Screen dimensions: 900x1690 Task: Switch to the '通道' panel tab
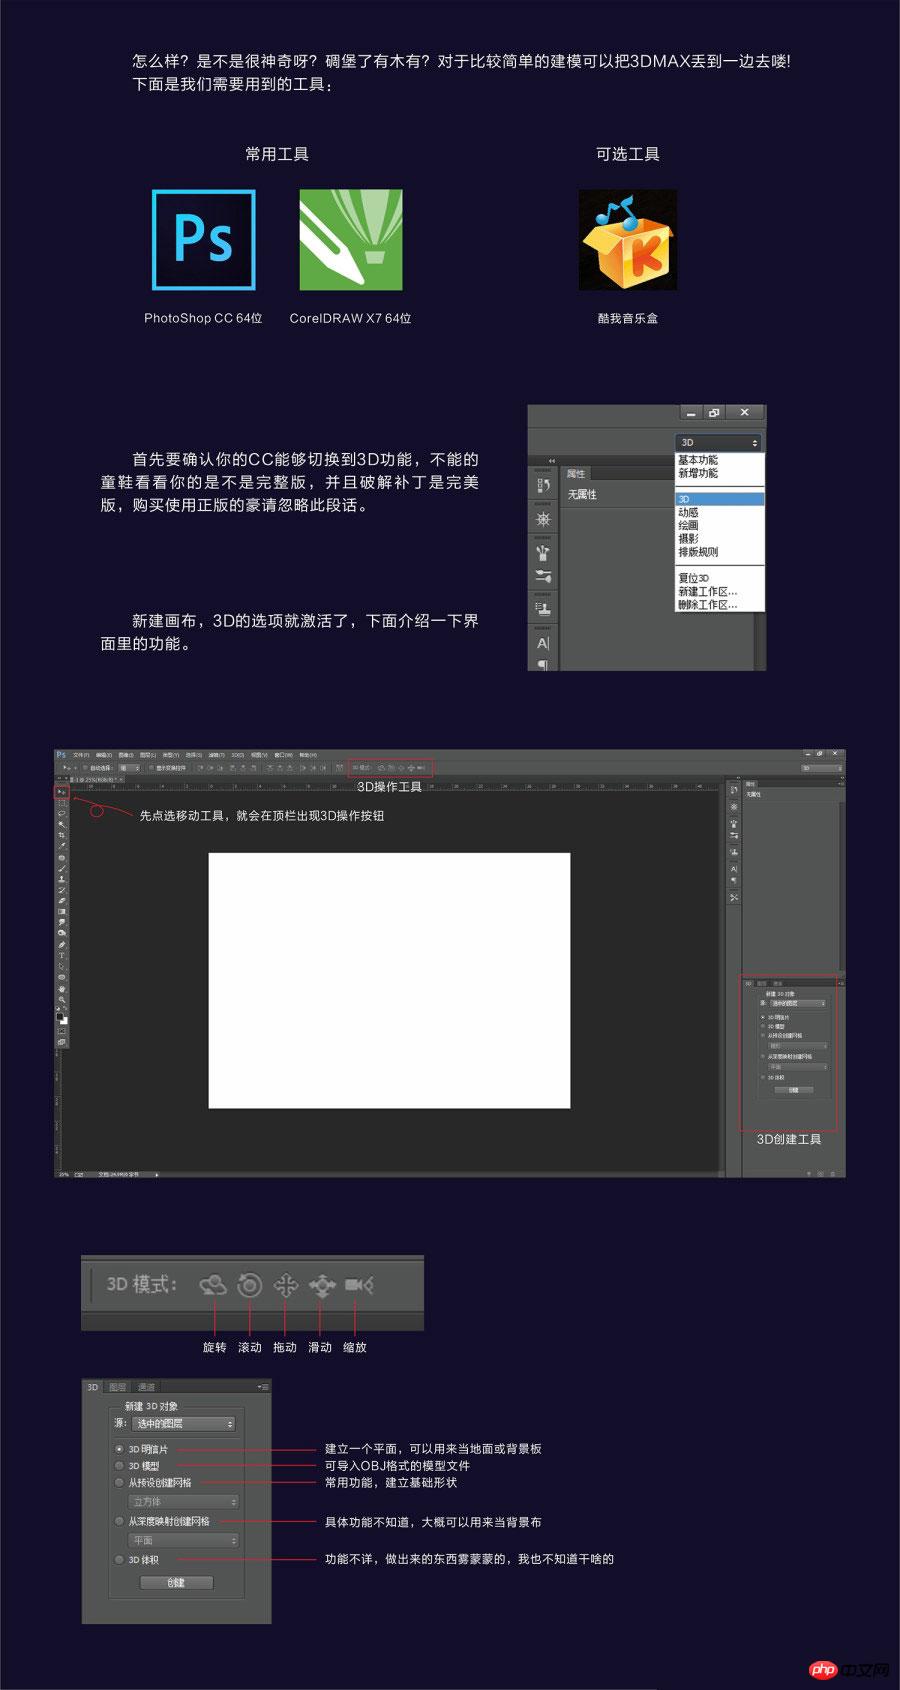146,1387
